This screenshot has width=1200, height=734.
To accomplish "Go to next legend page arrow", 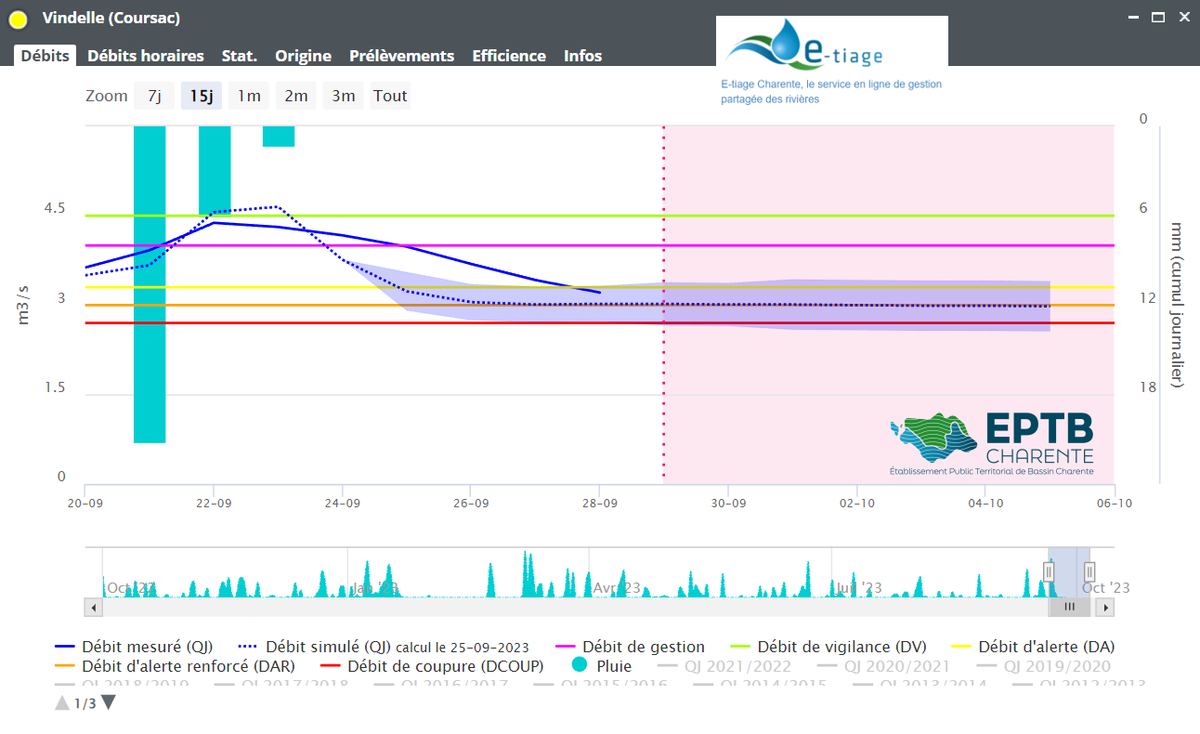I will [109, 703].
